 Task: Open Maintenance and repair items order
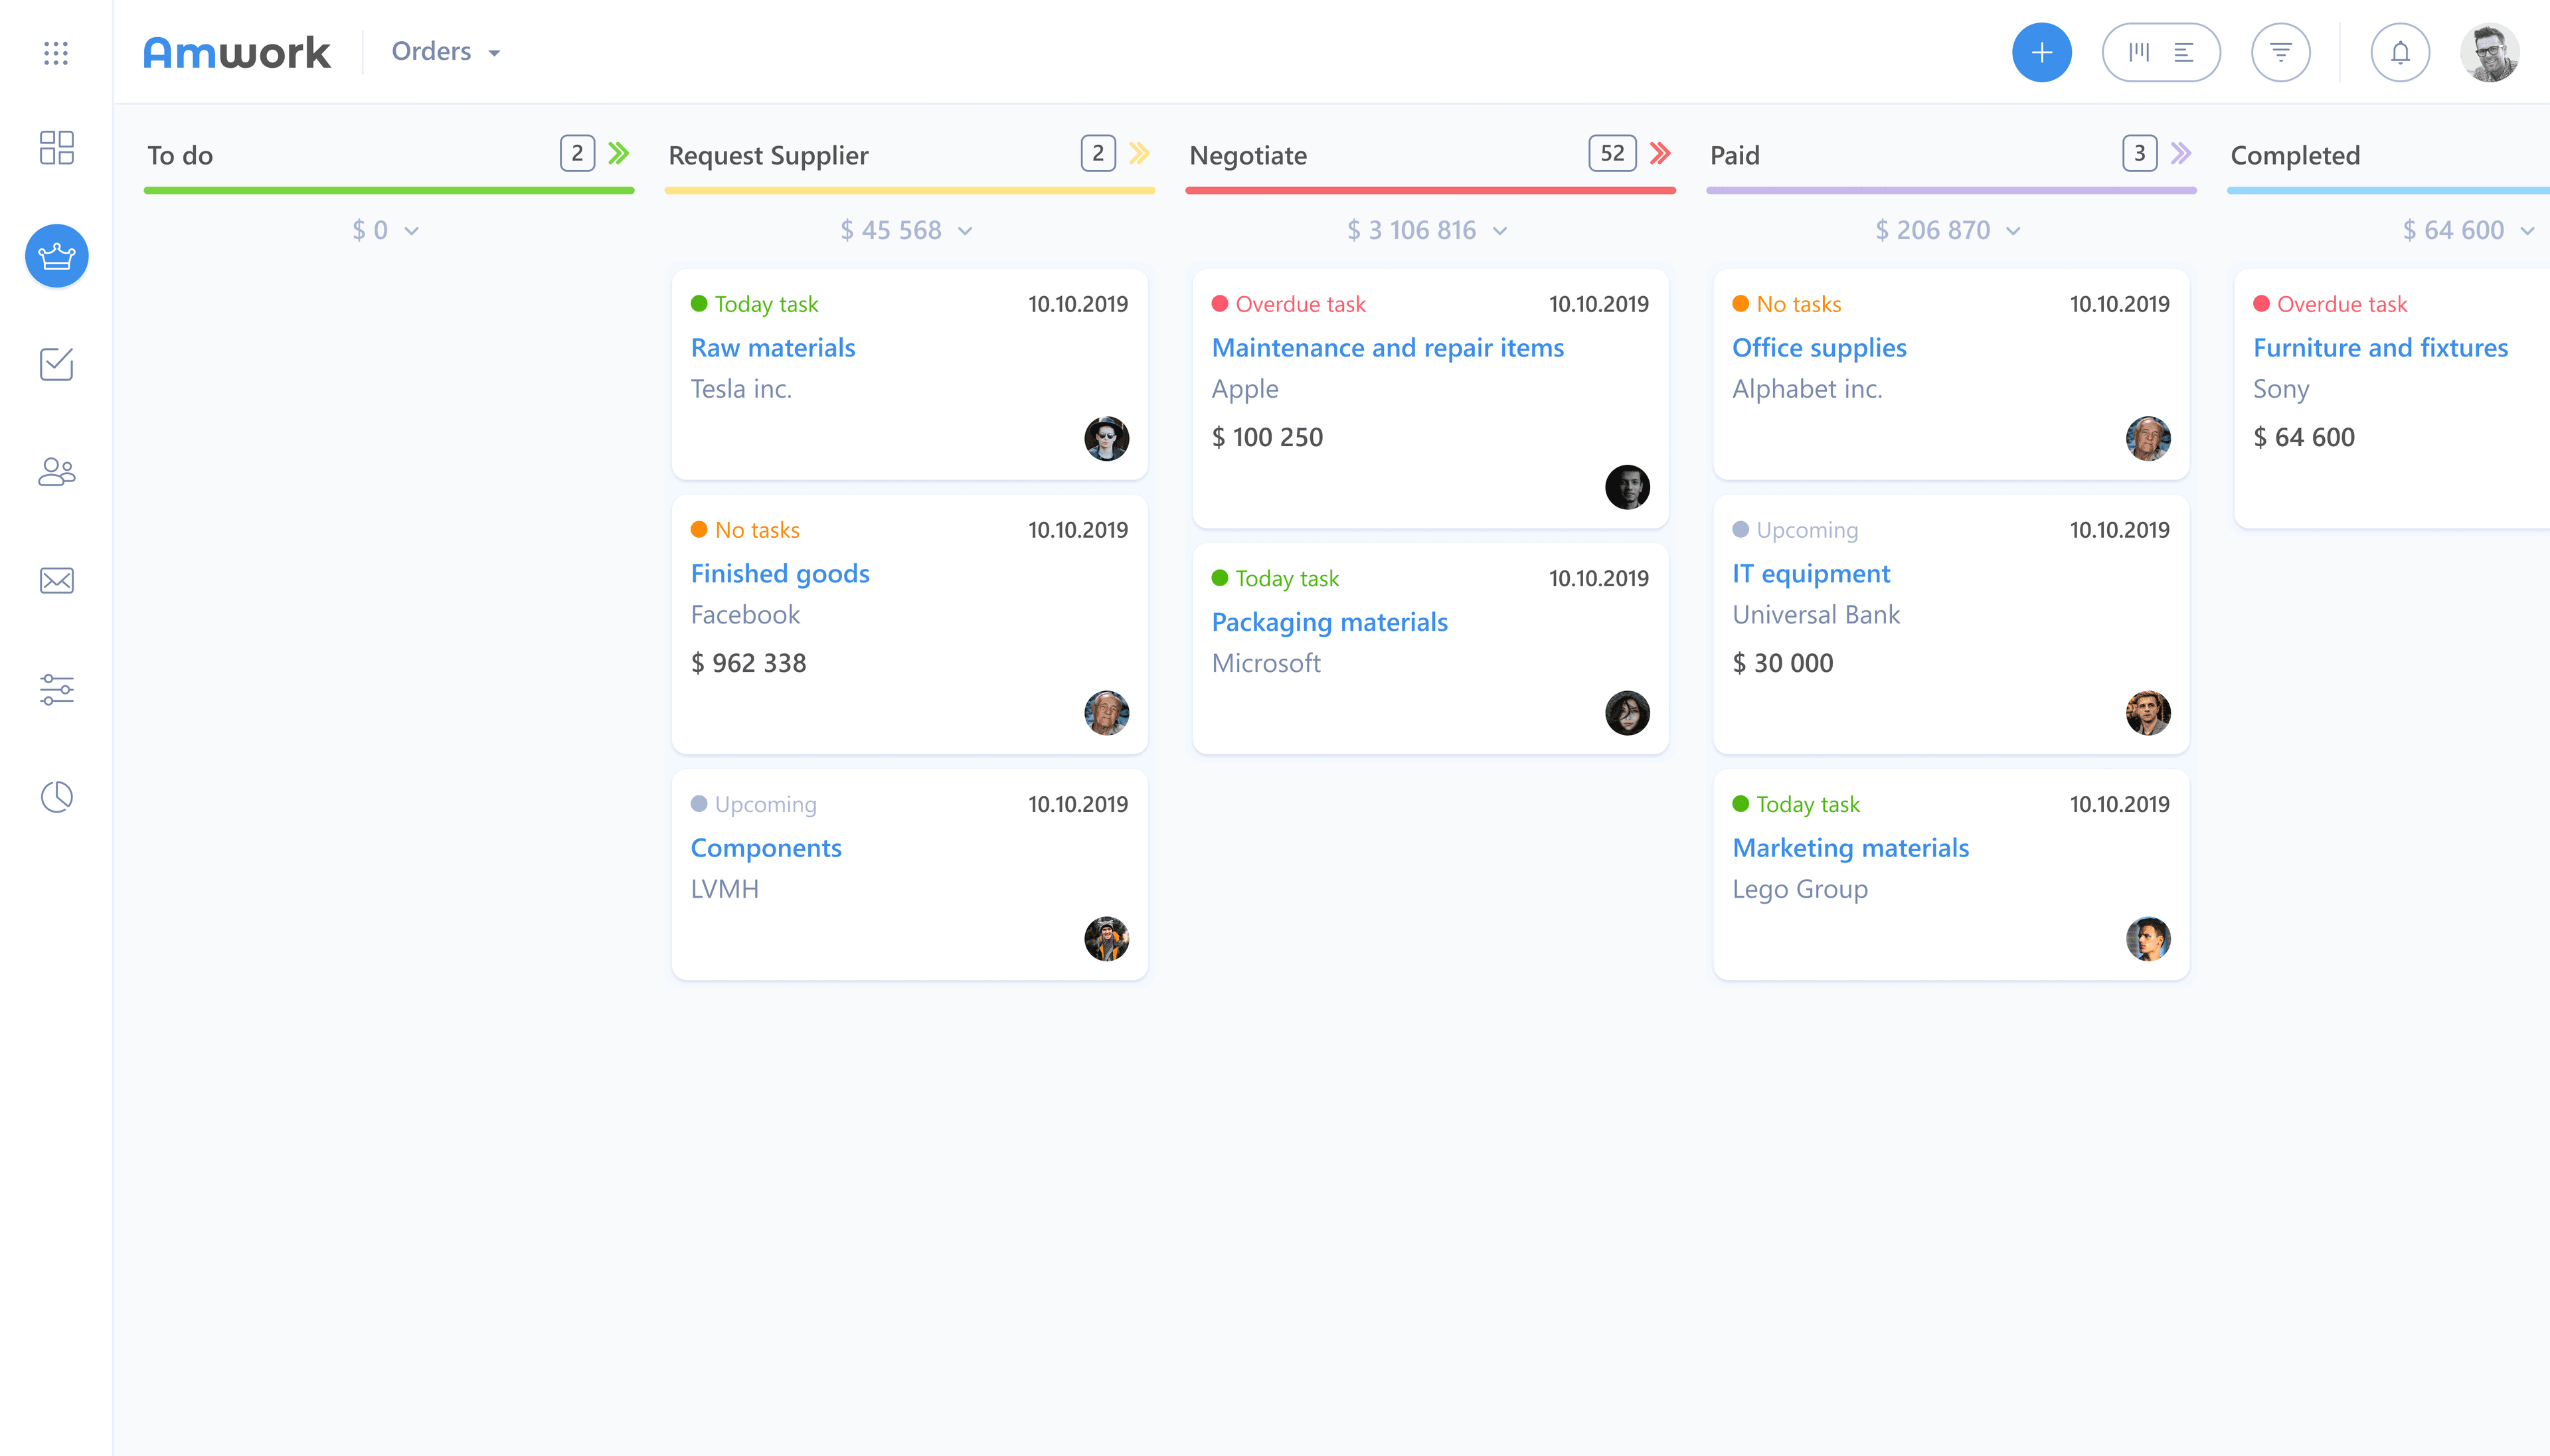[x=1388, y=348]
